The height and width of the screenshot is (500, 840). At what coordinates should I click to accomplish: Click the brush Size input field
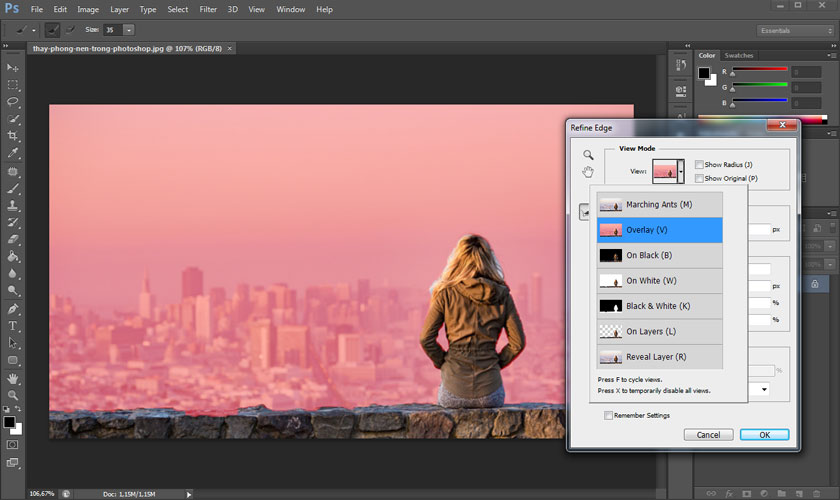click(112, 30)
